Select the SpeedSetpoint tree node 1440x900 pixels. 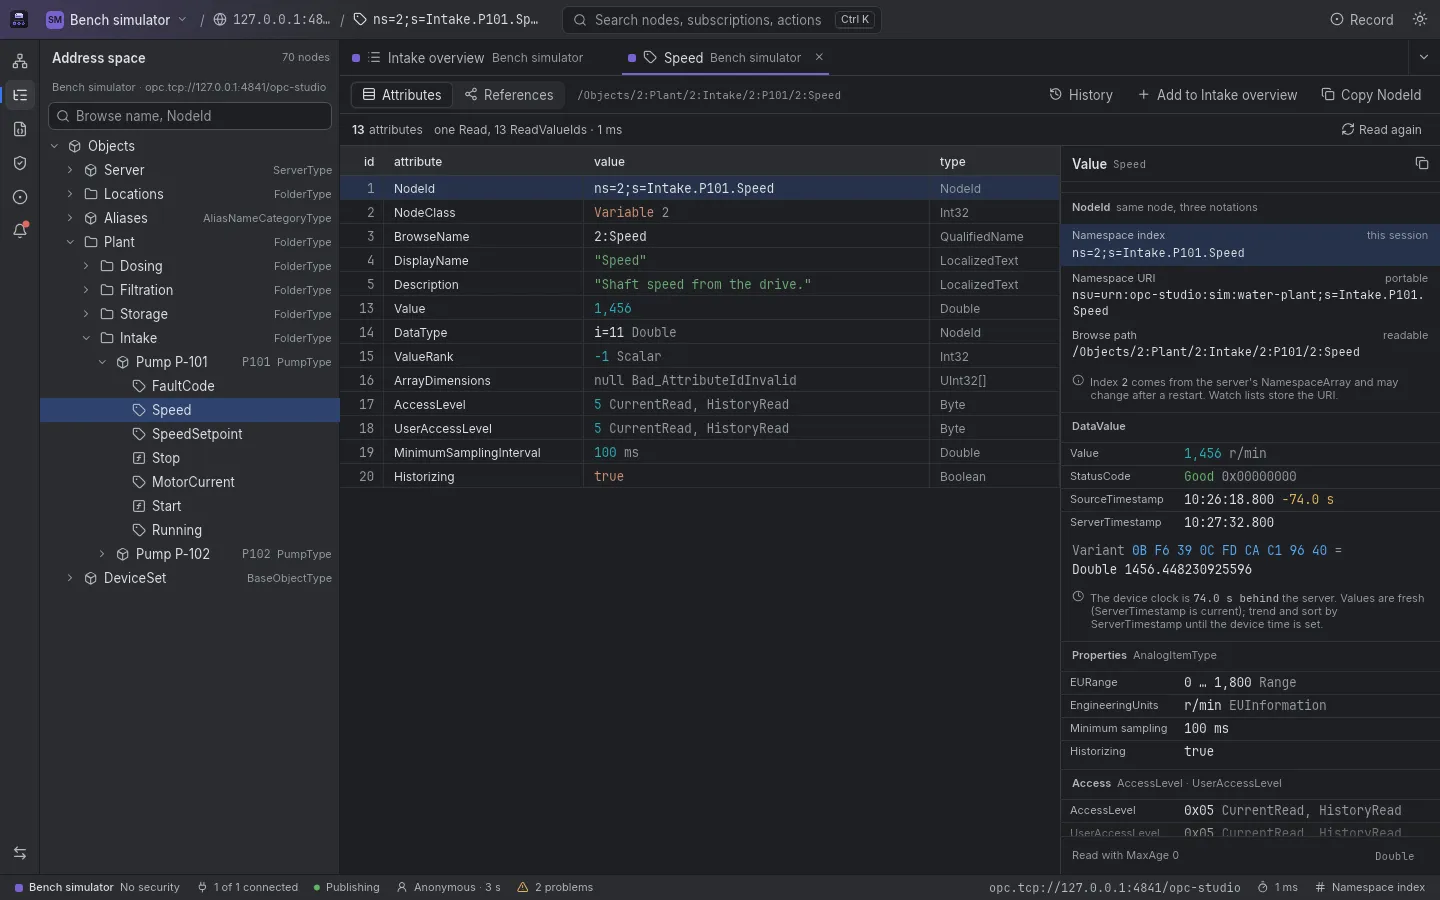[x=190, y=434]
